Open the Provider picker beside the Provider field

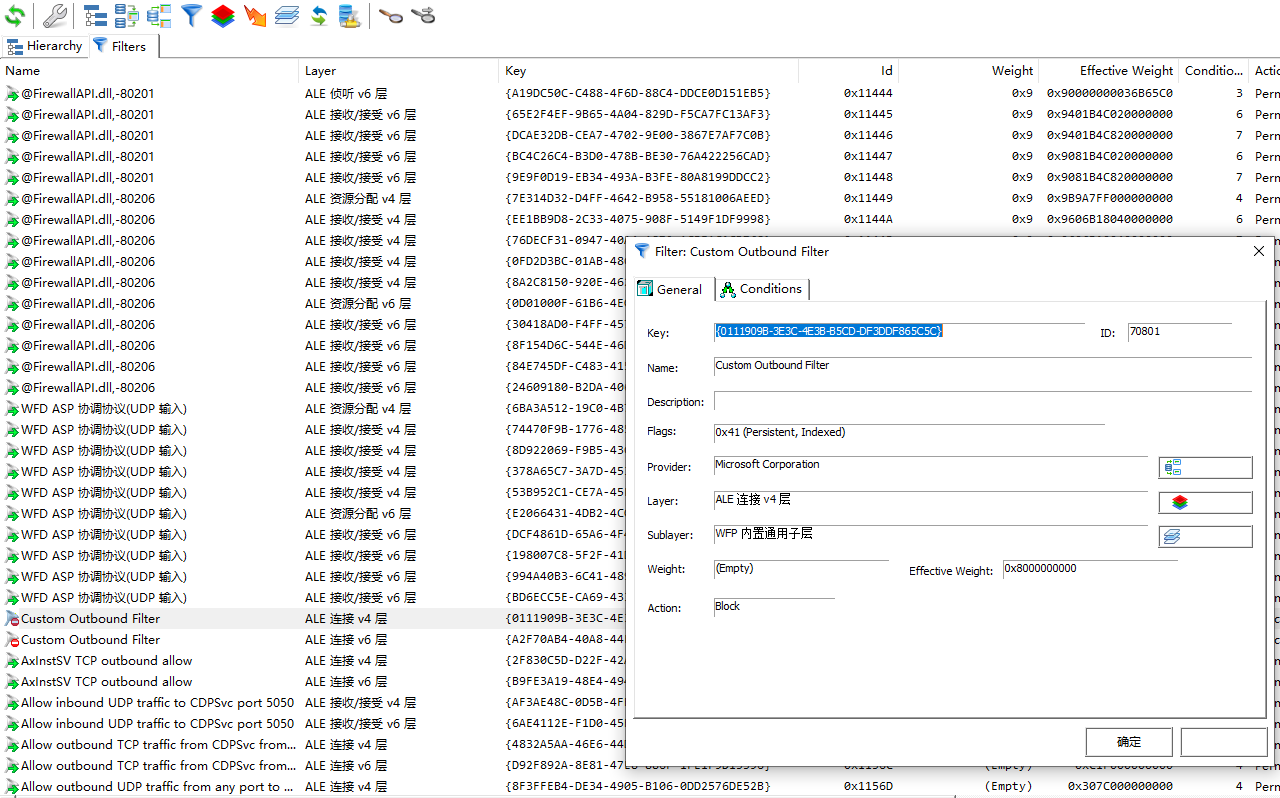[x=1205, y=467]
